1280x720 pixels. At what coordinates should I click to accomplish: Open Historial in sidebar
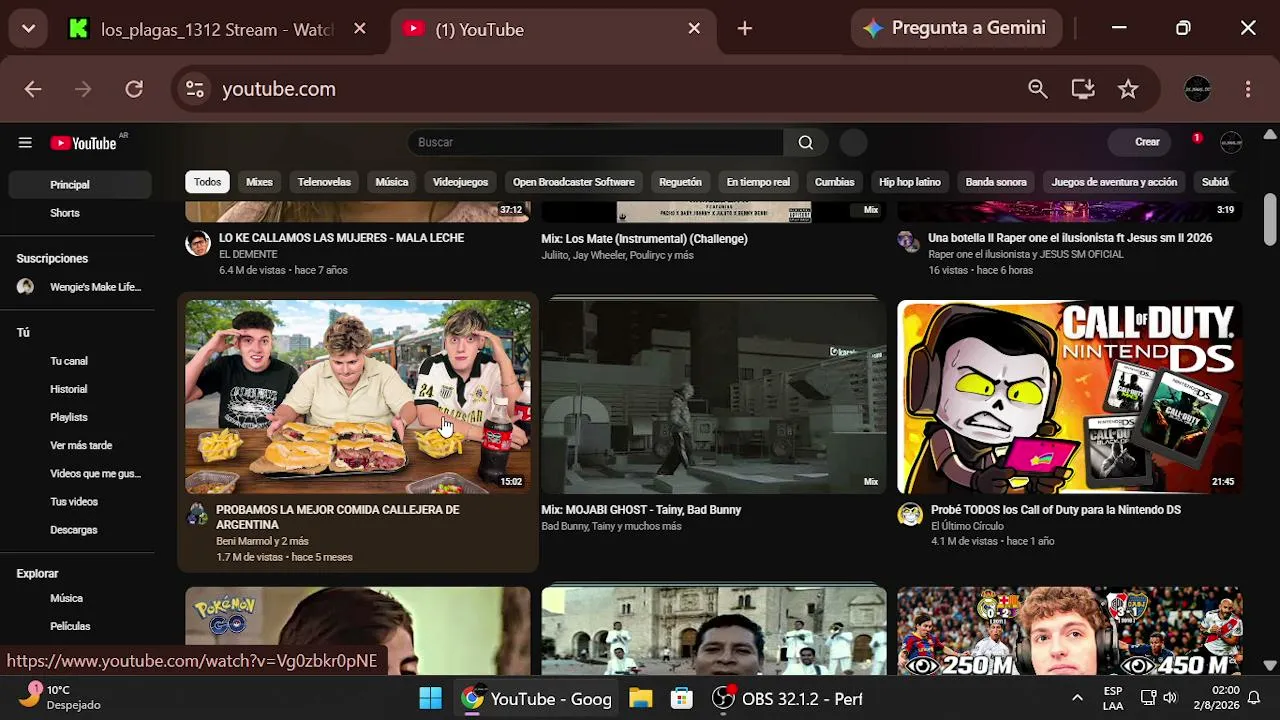pos(80,389)
